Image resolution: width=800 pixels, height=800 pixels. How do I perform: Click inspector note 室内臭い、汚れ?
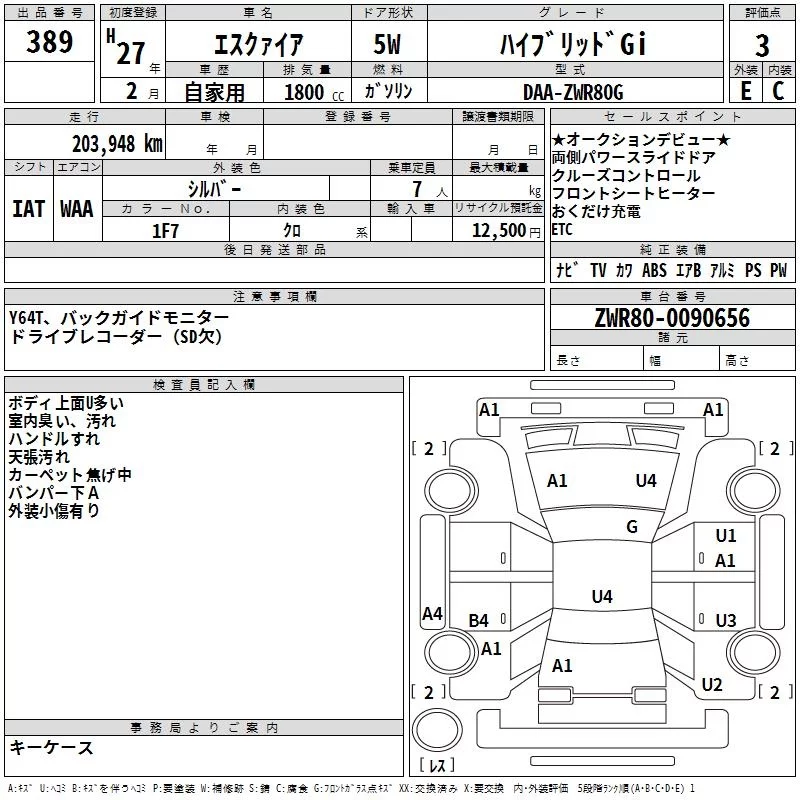[62, 421]
